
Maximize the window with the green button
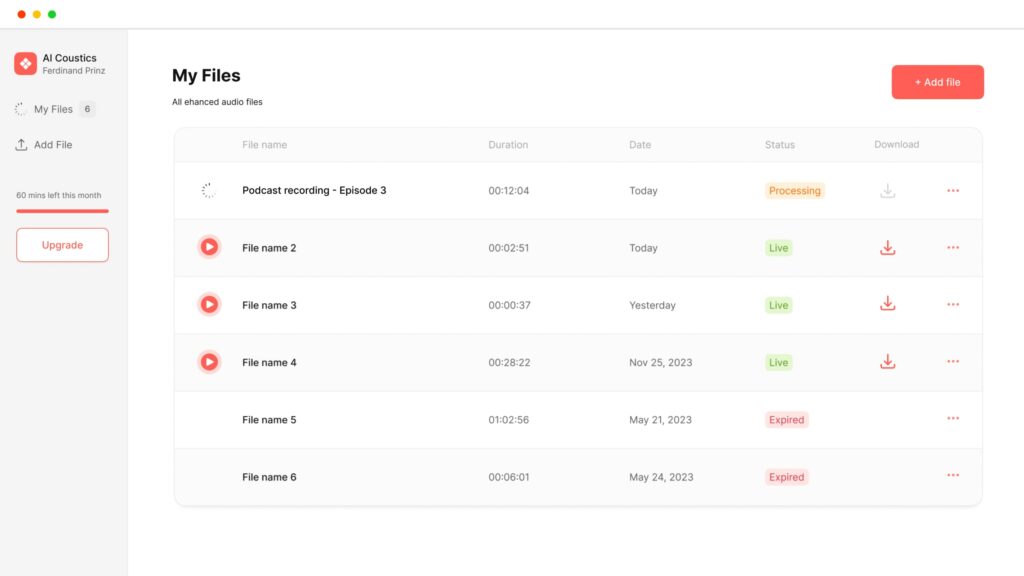point(52,14)
